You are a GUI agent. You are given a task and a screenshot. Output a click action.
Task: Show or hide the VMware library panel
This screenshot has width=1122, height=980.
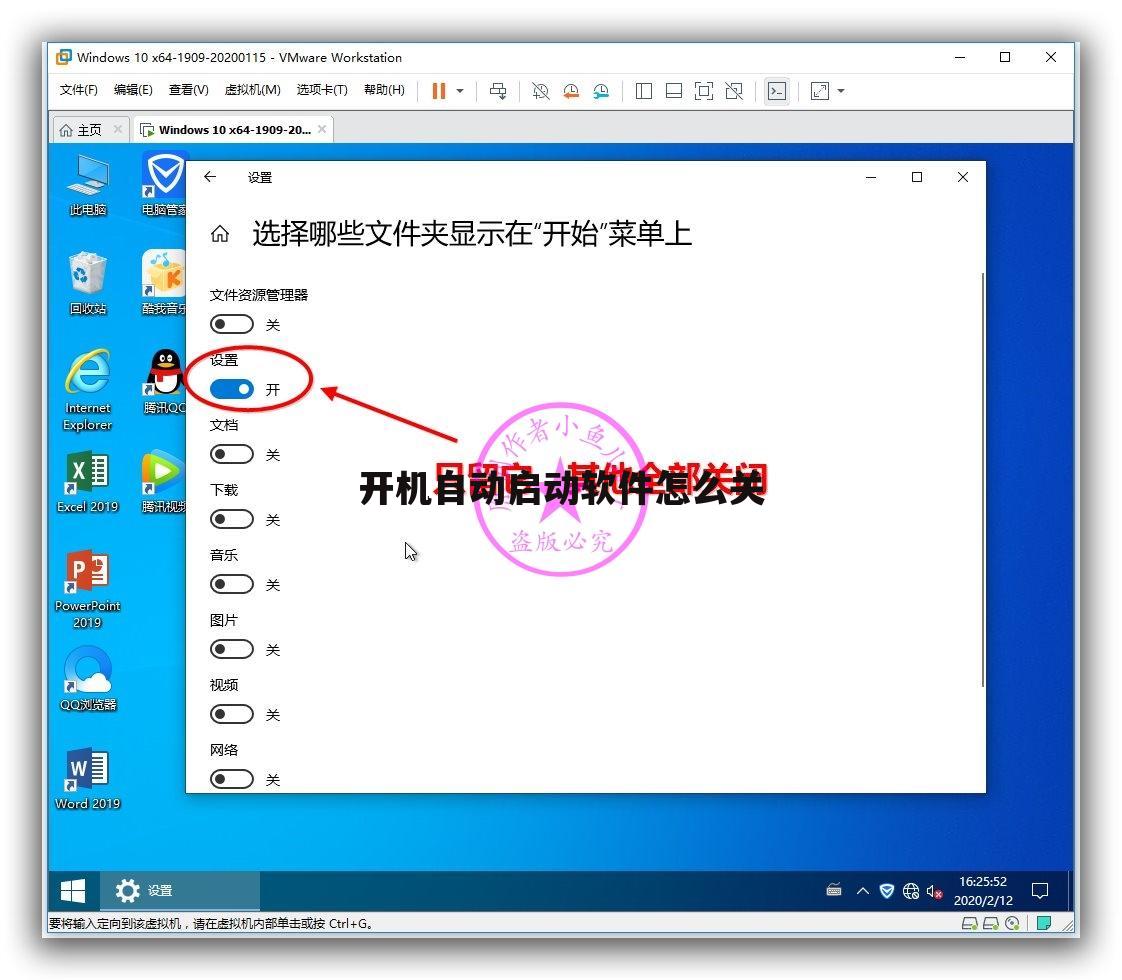click(x=643, y=91)
